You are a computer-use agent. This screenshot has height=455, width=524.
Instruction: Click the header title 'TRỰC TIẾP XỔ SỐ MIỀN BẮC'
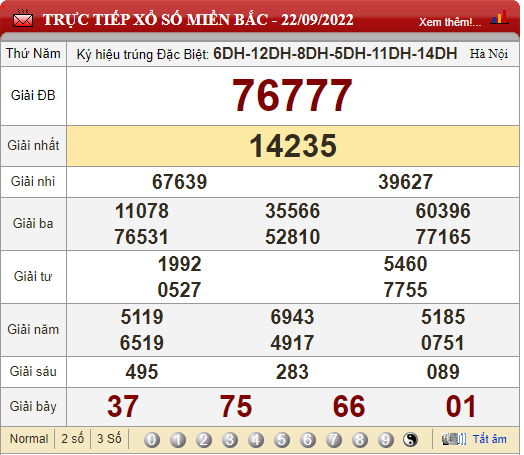155,19
